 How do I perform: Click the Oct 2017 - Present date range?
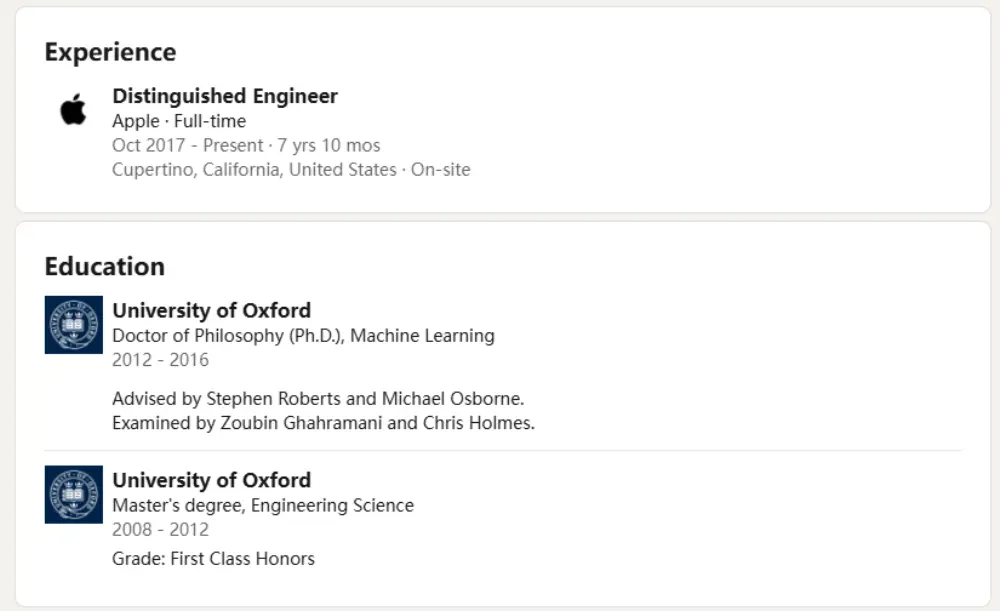pyautogui.click(x=186, y=145)
